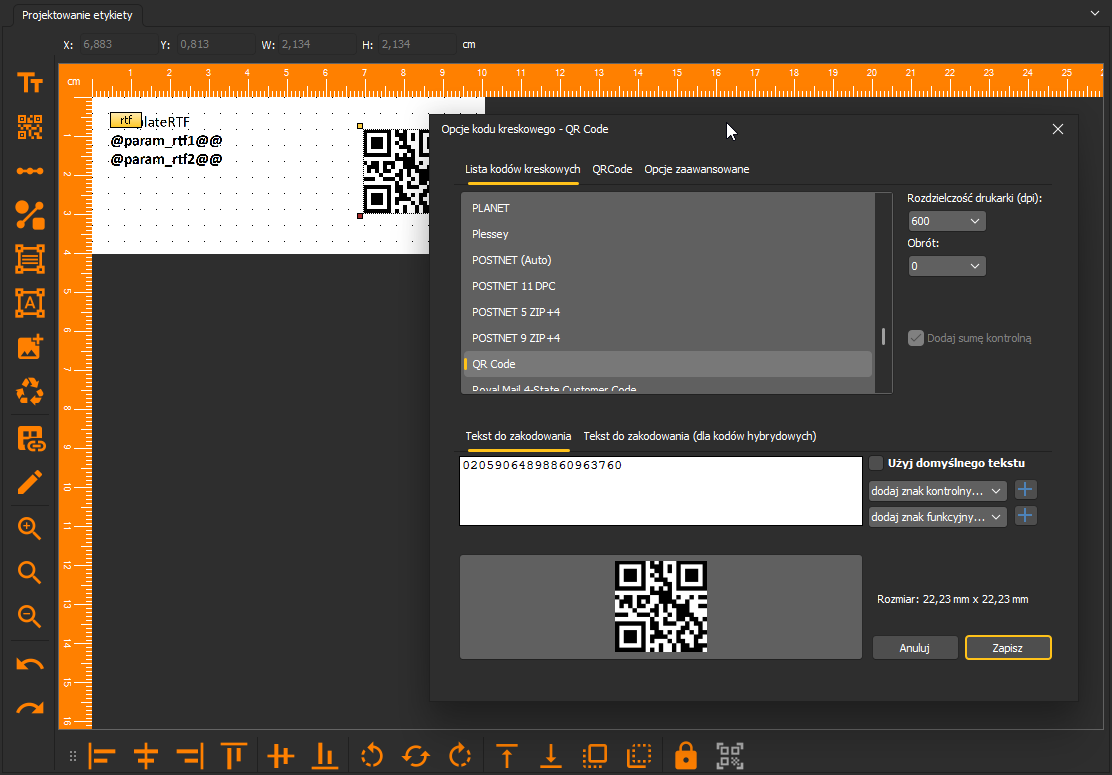Select 'POSTNET (Auto)' barcode type

[668, 260]
